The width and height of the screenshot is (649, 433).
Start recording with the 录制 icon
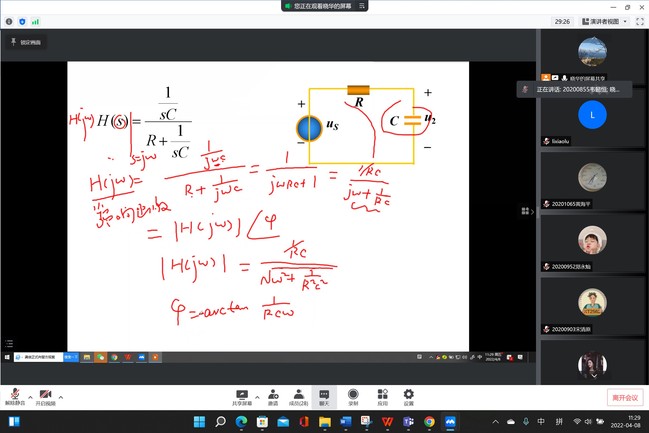(x=353, y=393)
